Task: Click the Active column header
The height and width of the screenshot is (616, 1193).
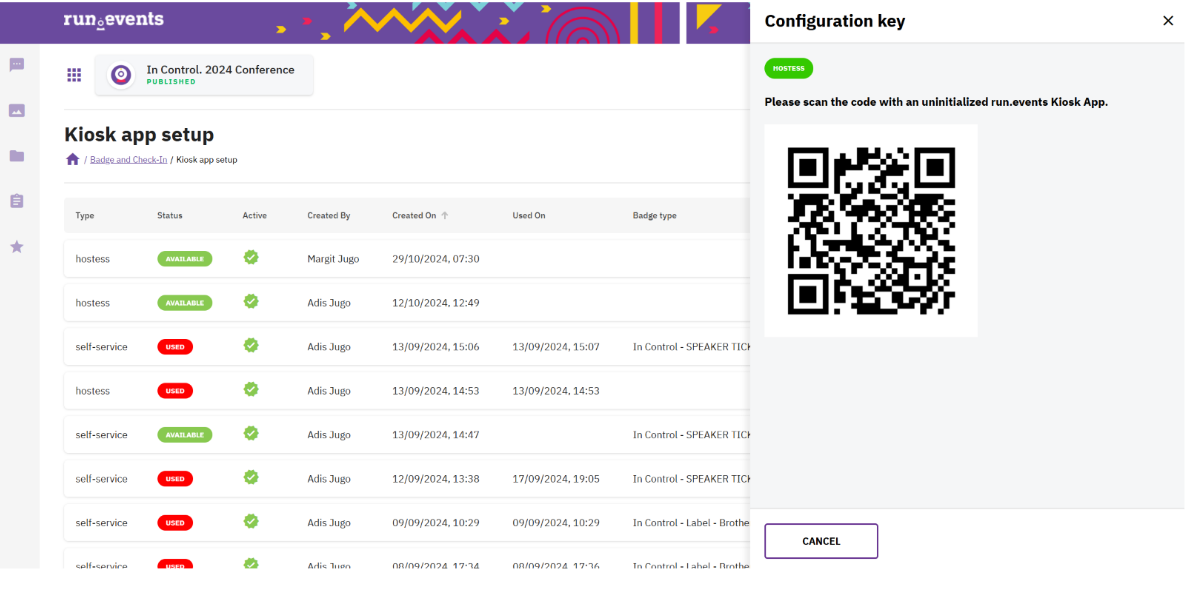Action: [x=254, y=216]
